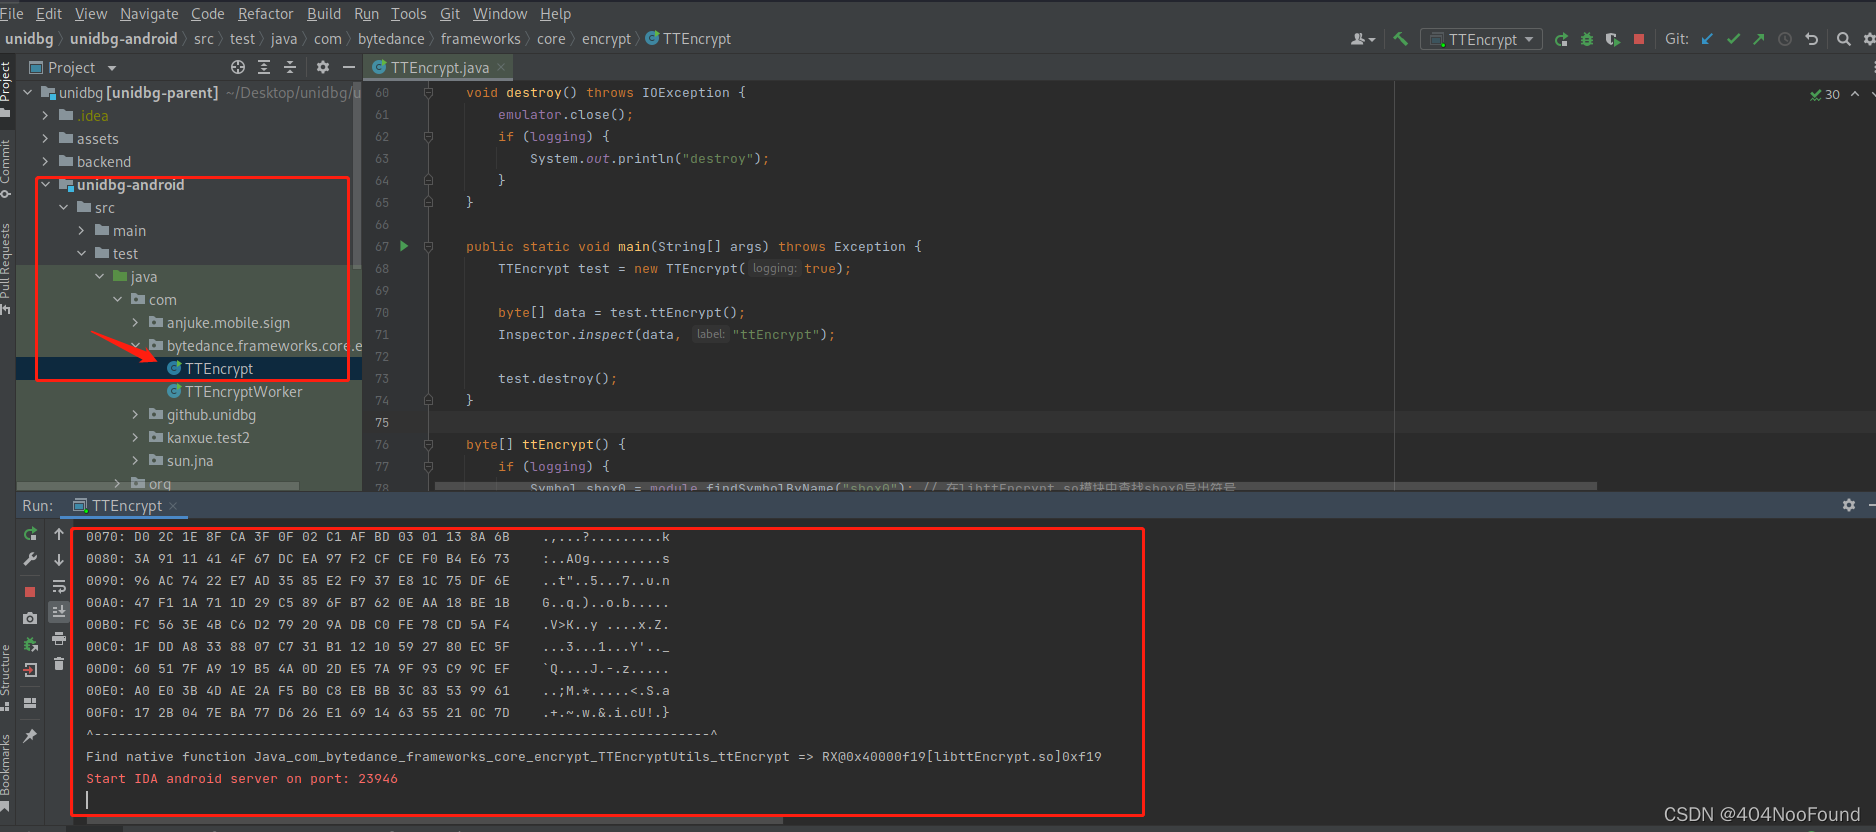Click the Git commit checkmark
The width and height of the screenshot is (1876, 832).
[x=1733, y=39]
